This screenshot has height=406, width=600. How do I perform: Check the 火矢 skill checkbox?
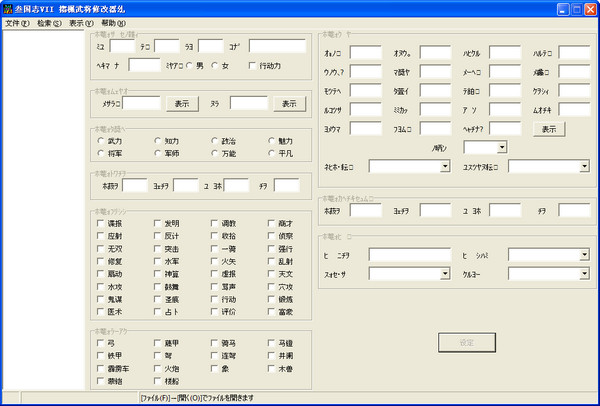[x=215, y=260]
